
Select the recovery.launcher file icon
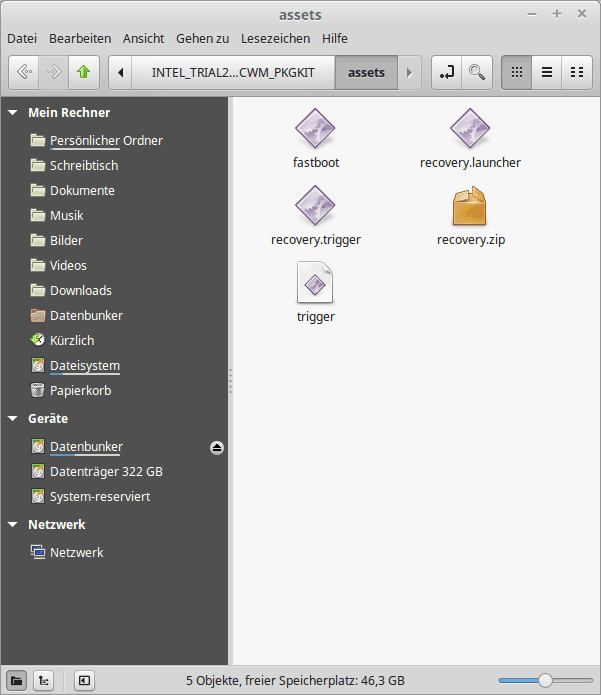click(470, 129)
